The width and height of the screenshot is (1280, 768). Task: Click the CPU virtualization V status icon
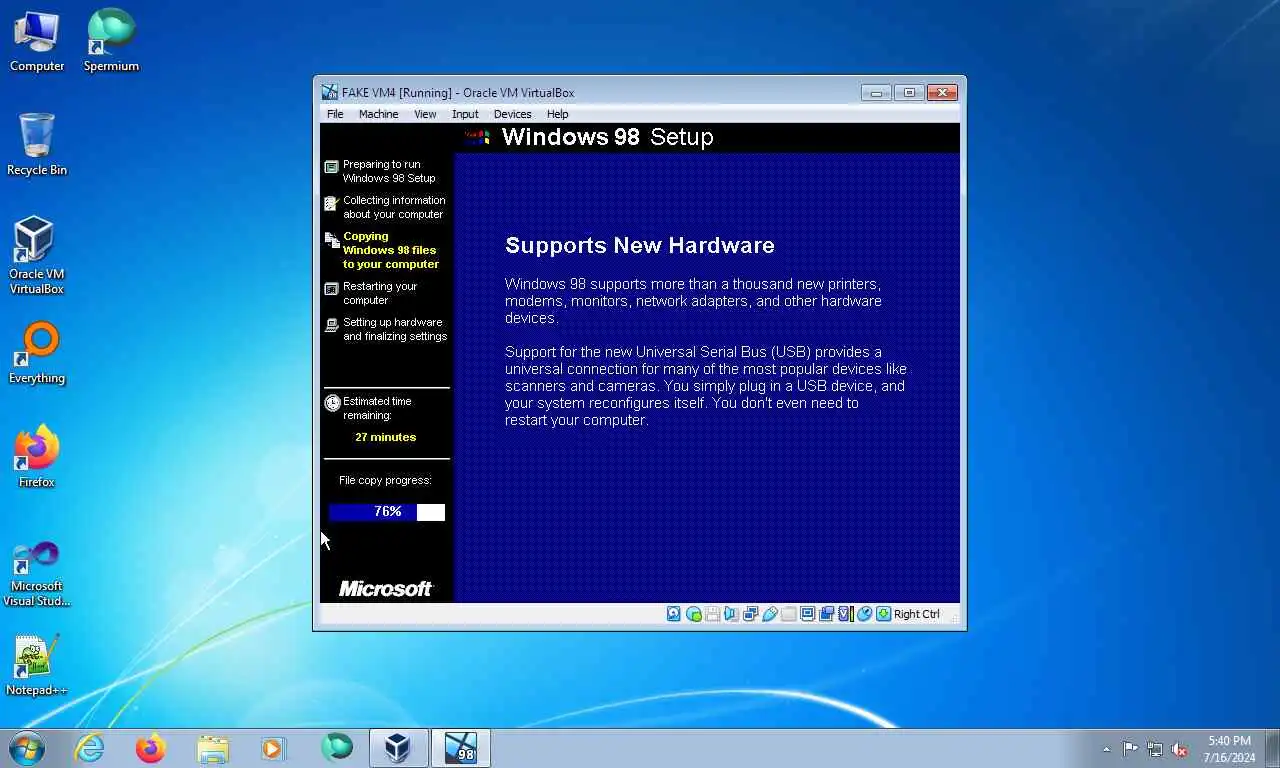click(x=844, y=614)
